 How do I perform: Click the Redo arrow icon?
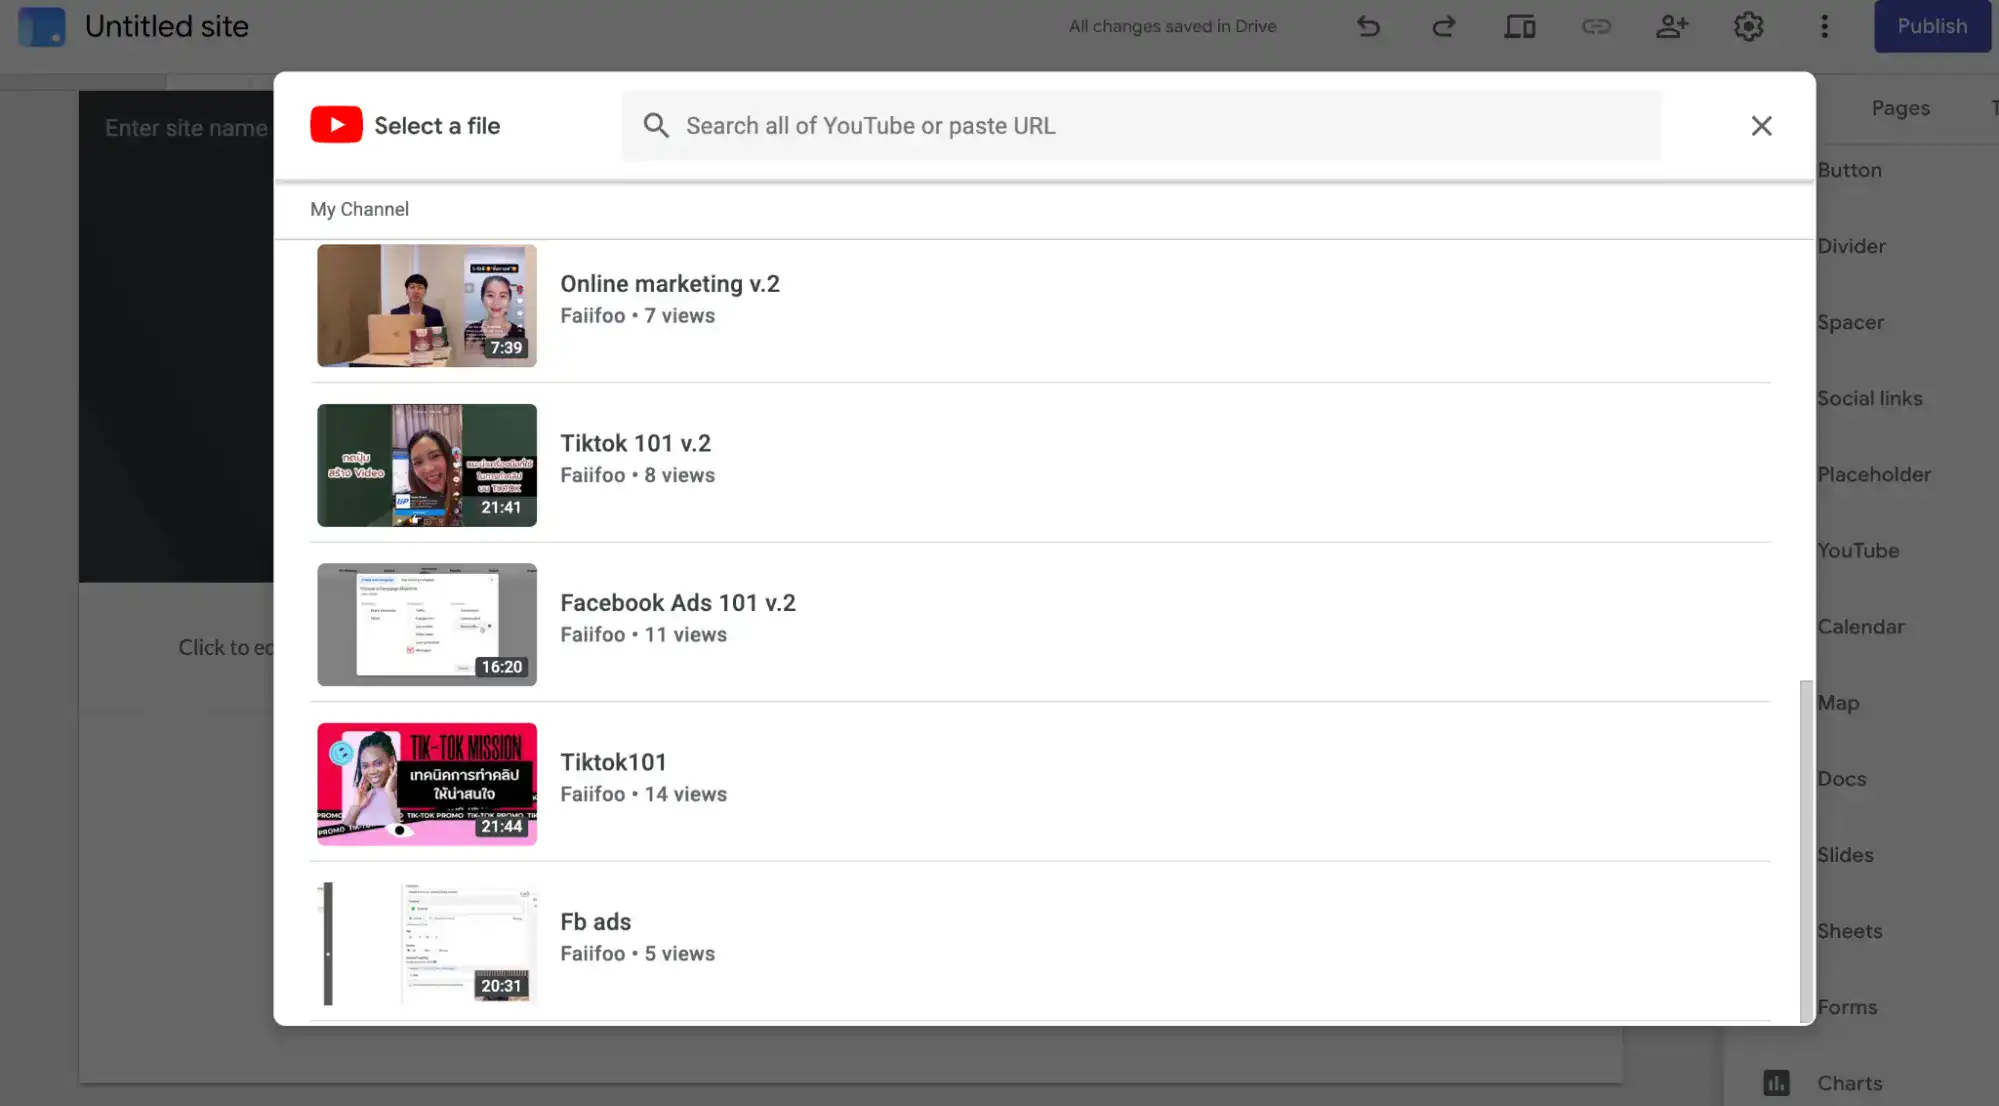[x=1443, y=26]
